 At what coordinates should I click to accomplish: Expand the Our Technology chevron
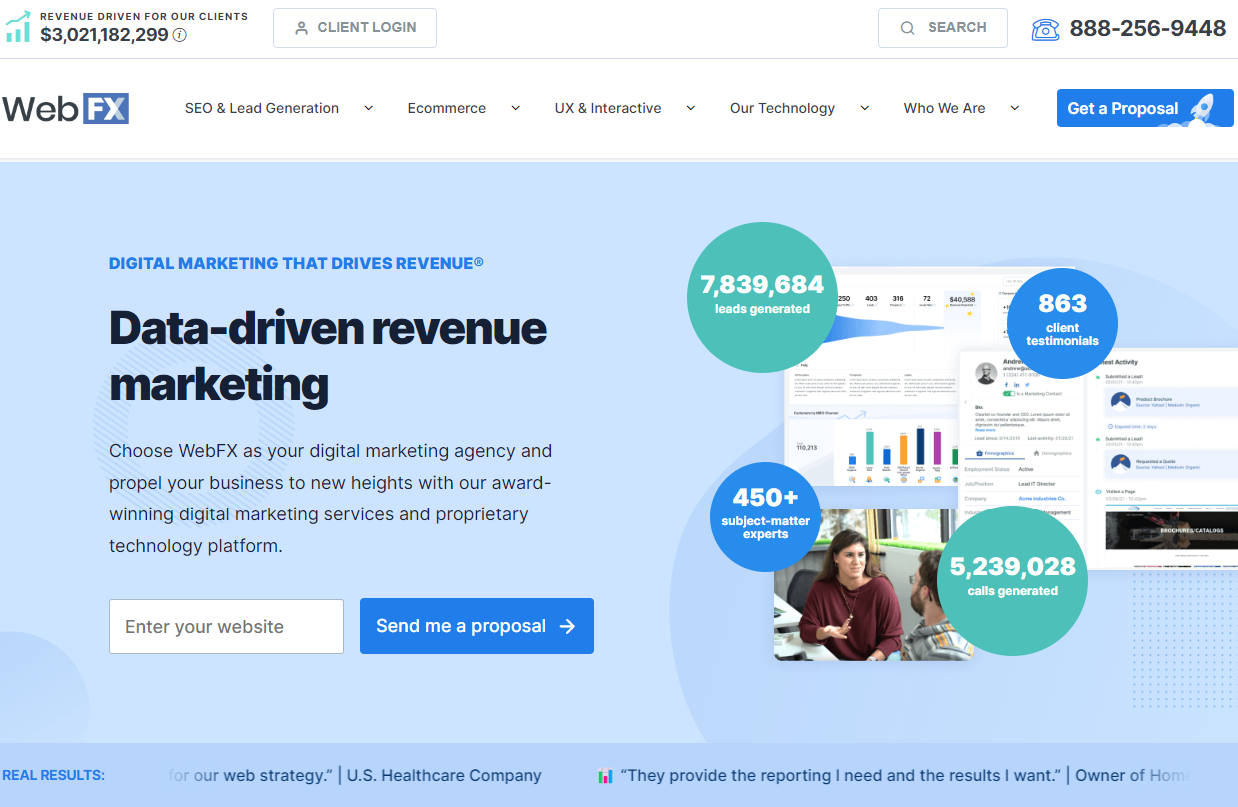coord(864,108)
